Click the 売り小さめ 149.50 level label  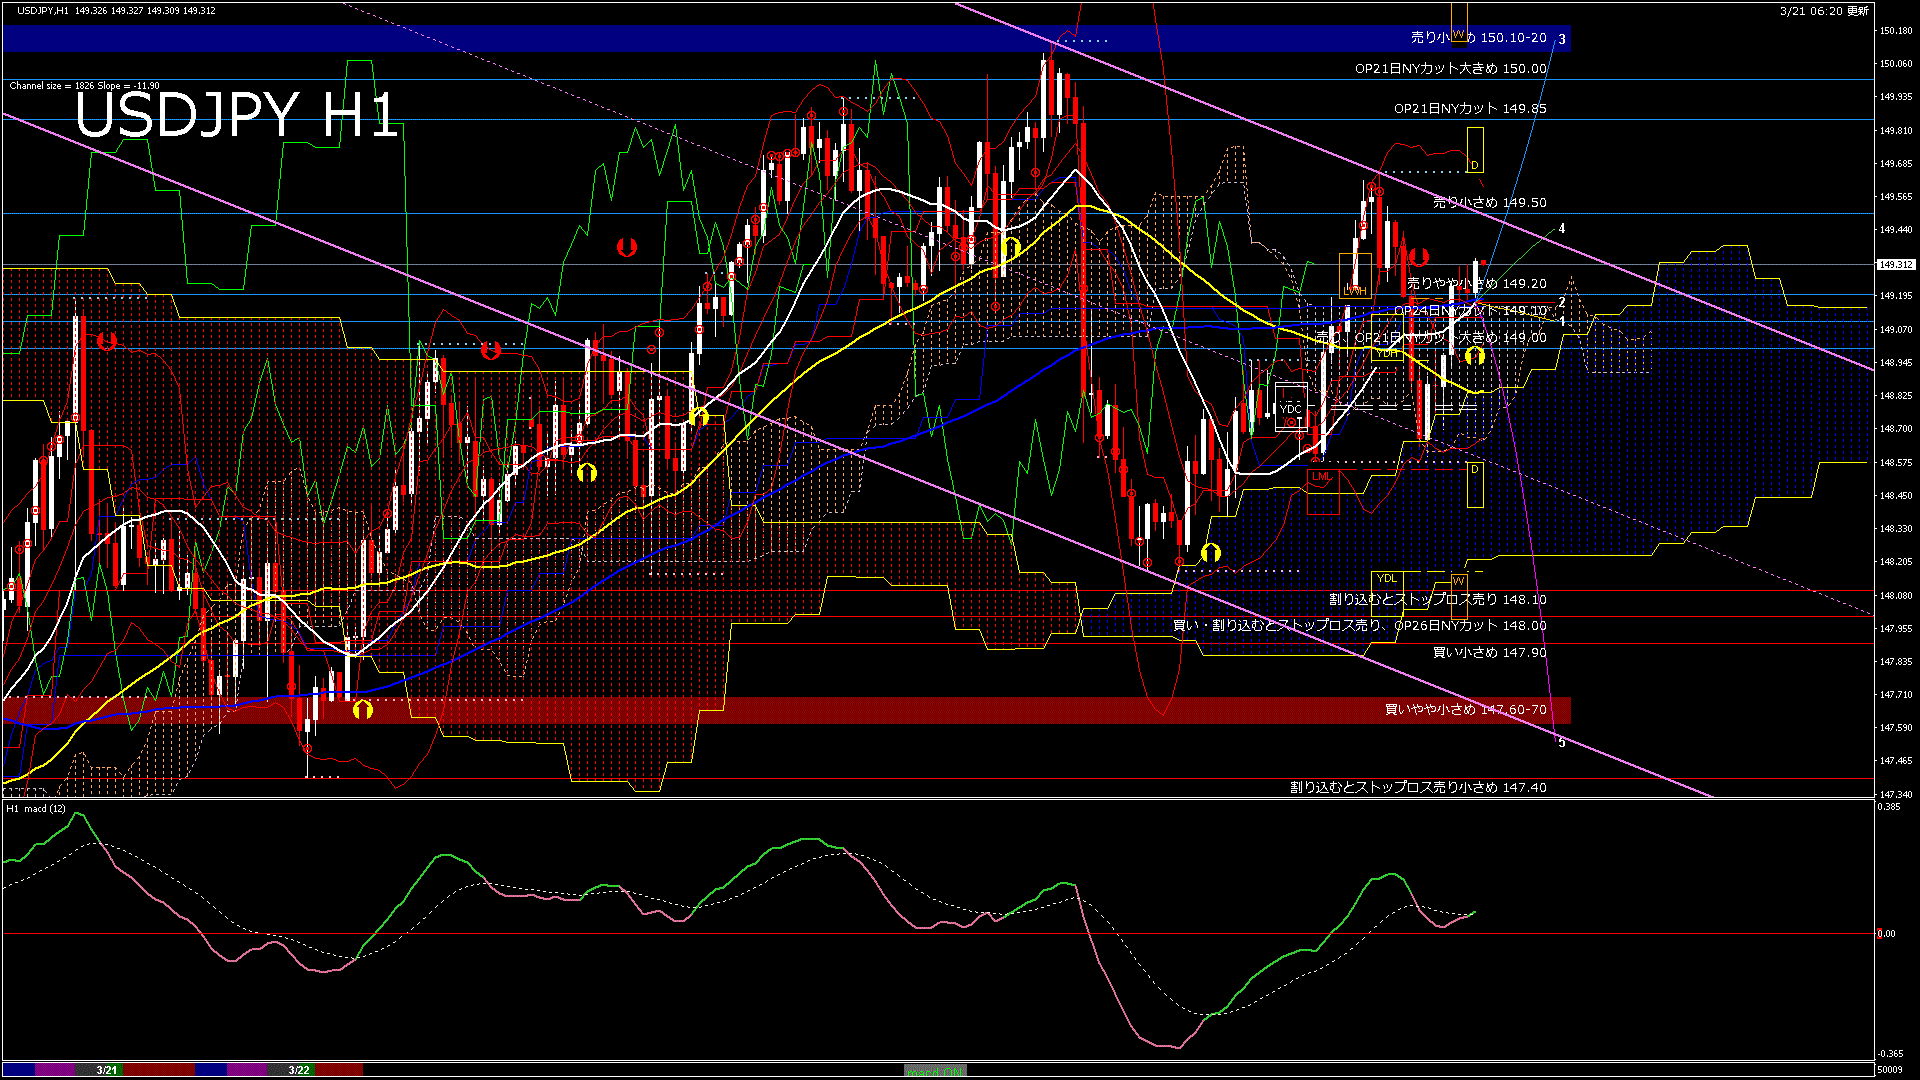point(1489,203)
